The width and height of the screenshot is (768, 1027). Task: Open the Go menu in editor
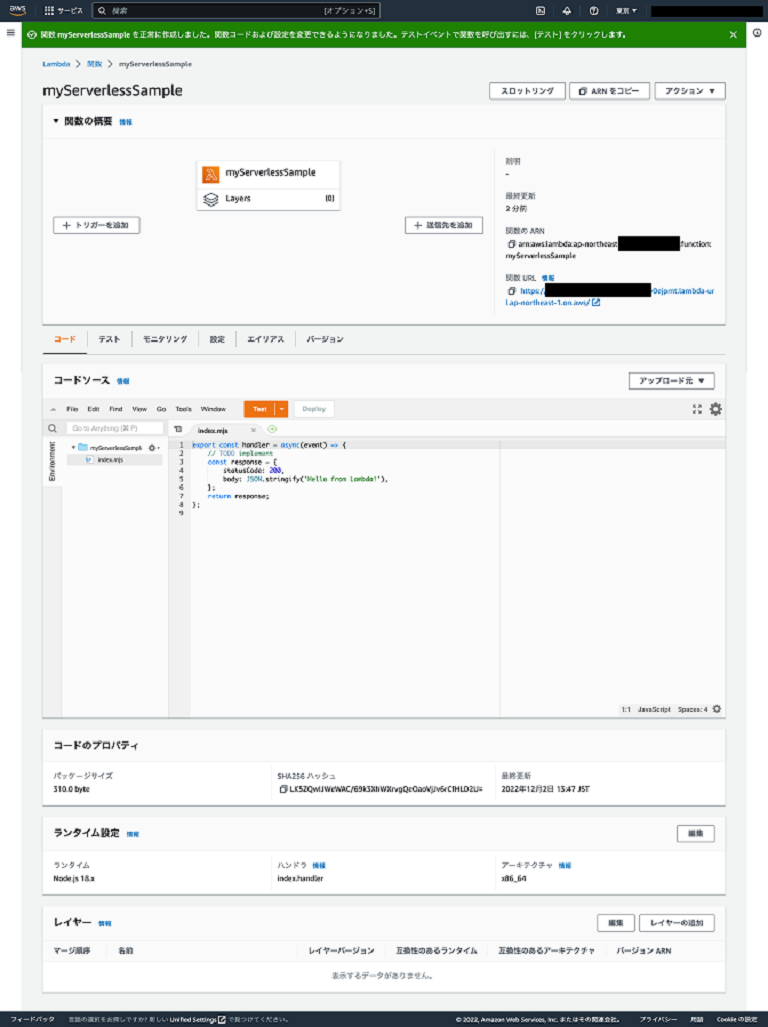click(161, 409)
